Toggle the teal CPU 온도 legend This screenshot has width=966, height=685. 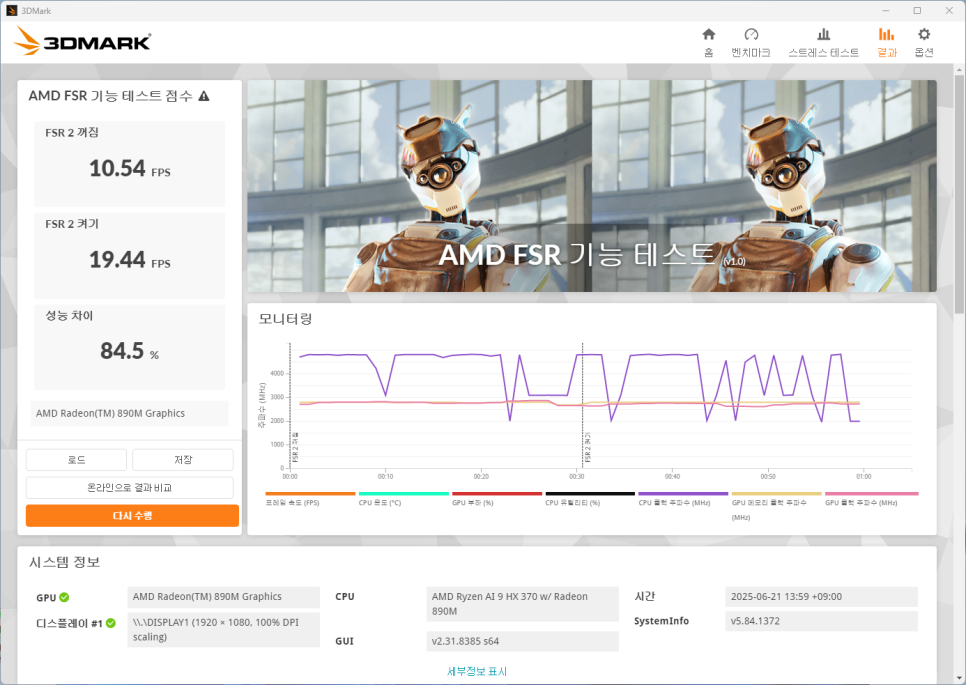click(404, 498)
